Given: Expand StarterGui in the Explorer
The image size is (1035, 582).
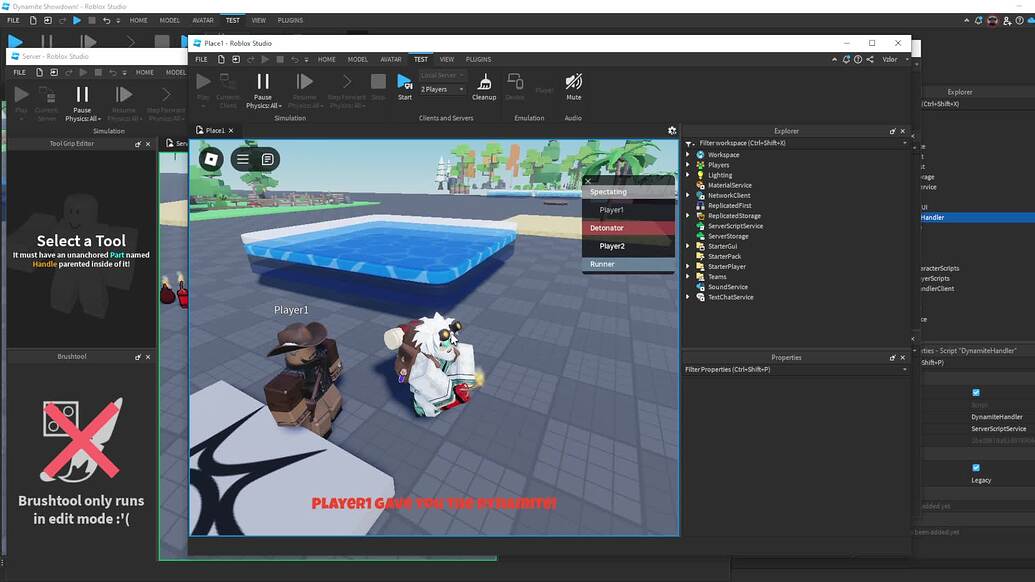Looking at the screenshot, I should coord(686,246).
